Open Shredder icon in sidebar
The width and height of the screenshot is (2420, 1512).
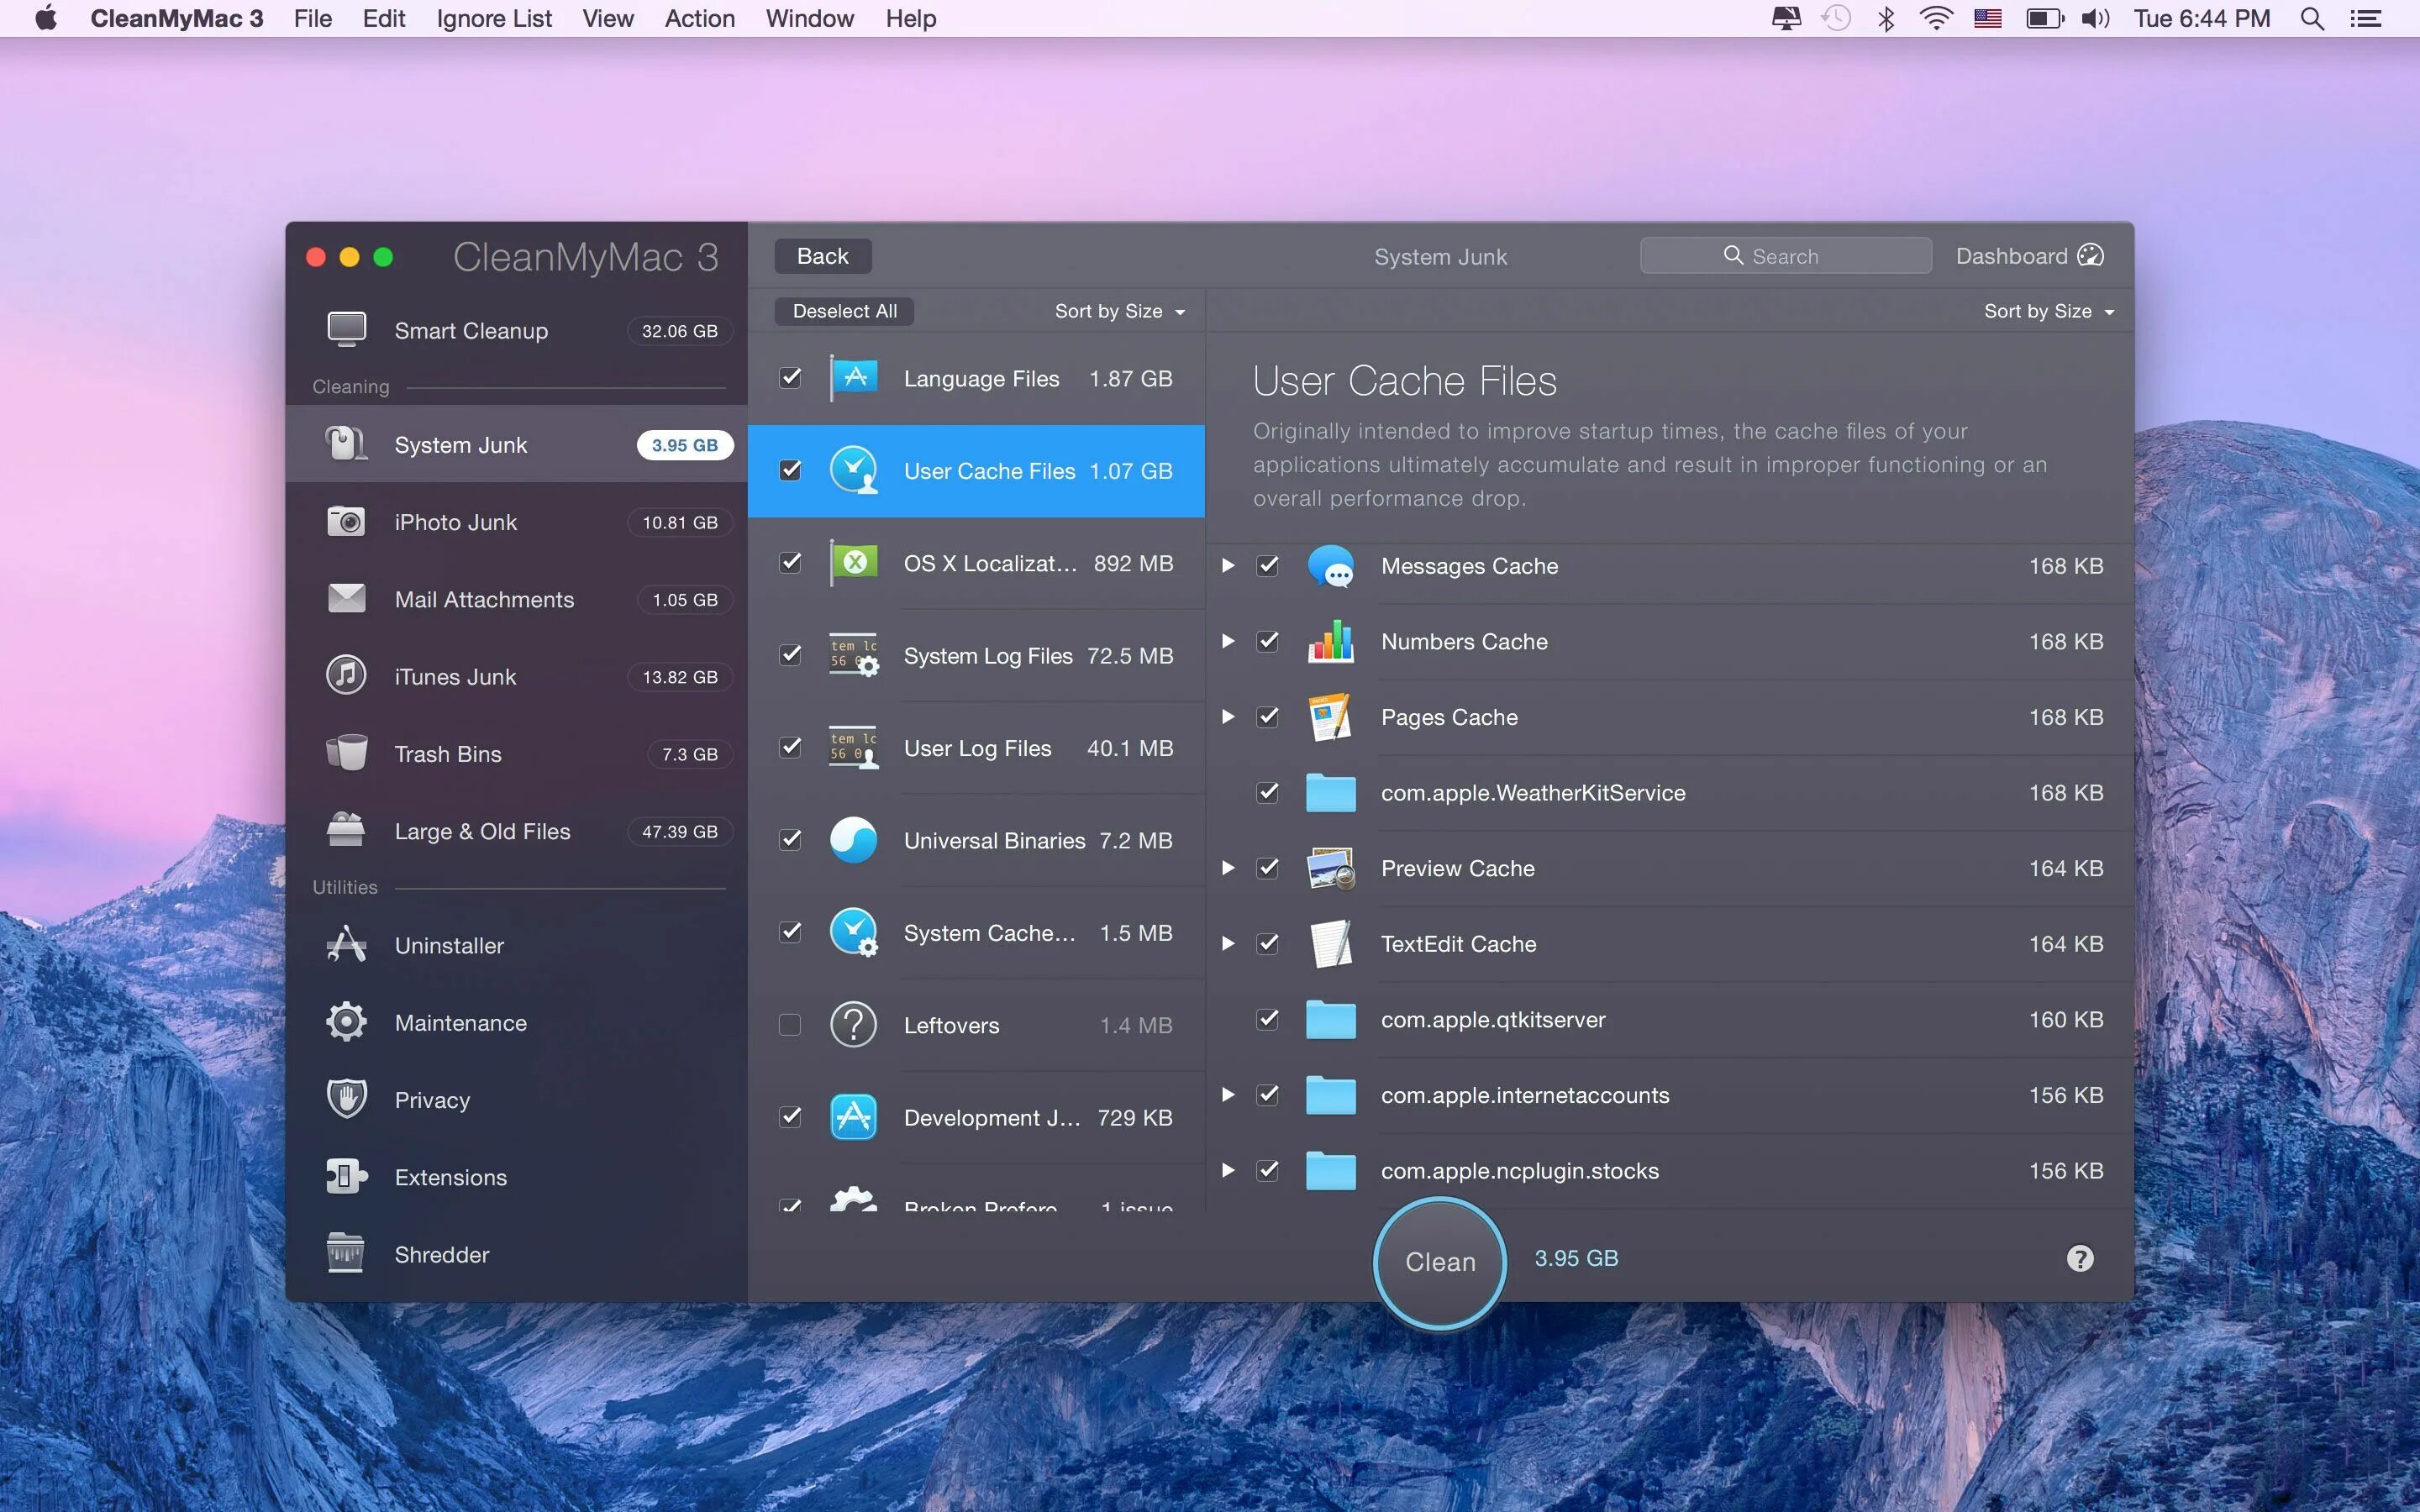click(346, 1253)
